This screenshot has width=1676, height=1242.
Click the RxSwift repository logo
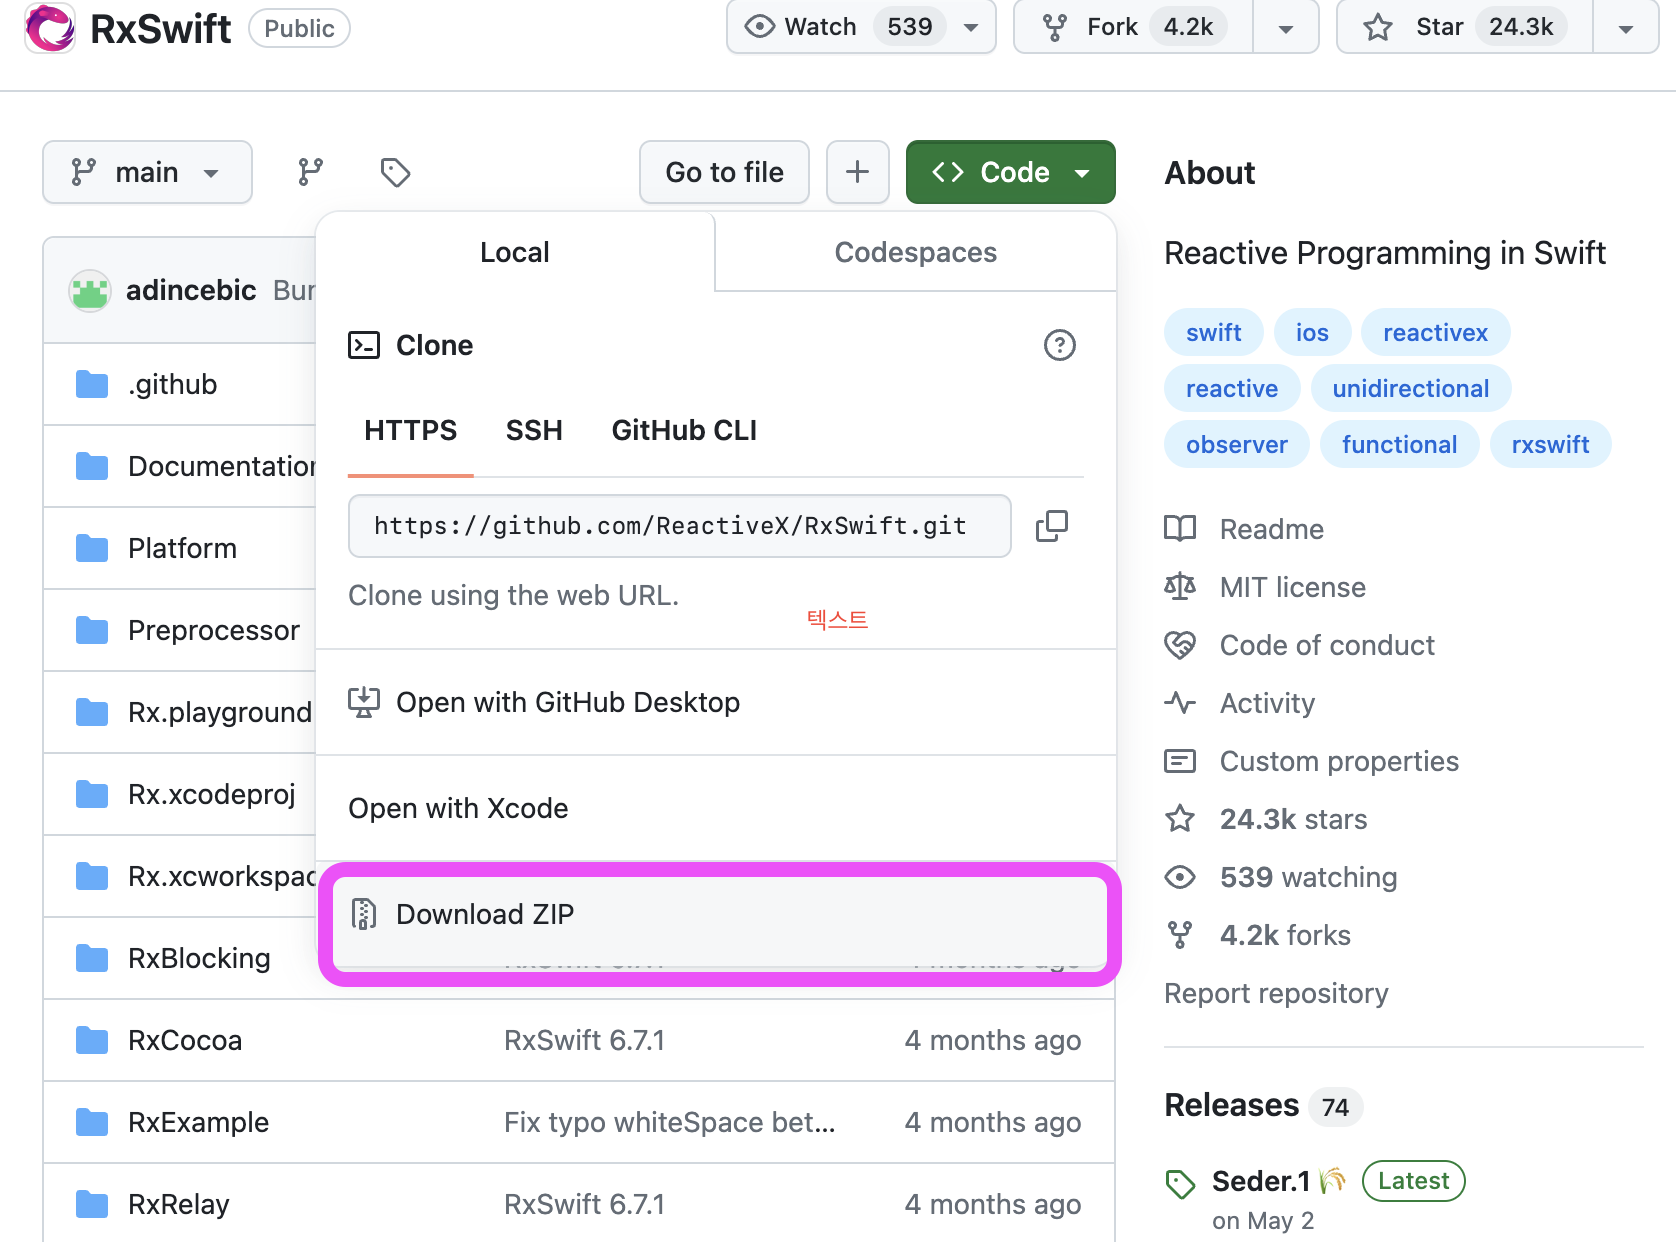pos(50,28)
